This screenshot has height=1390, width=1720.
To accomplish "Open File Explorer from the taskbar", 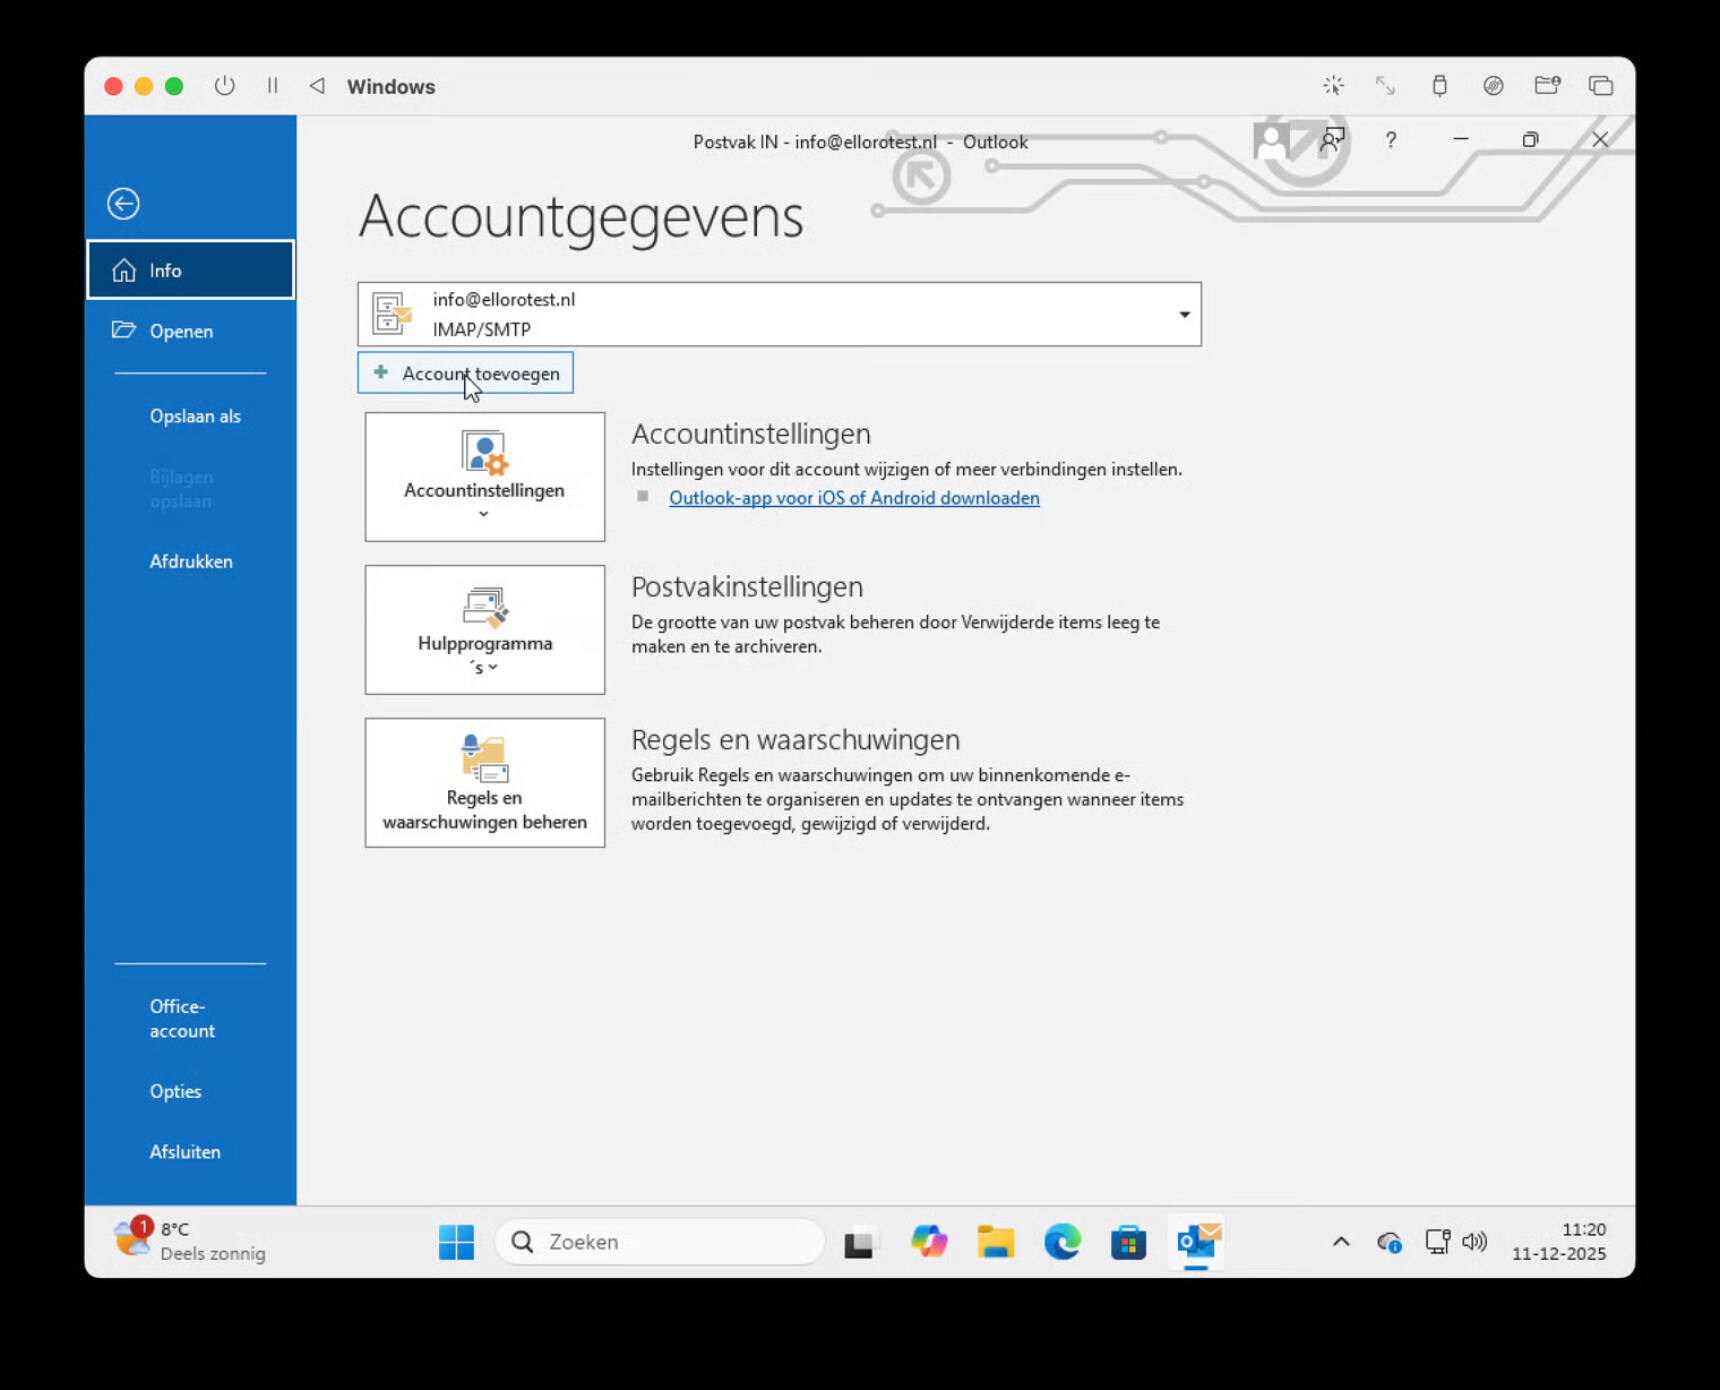I will point(995,1242).
